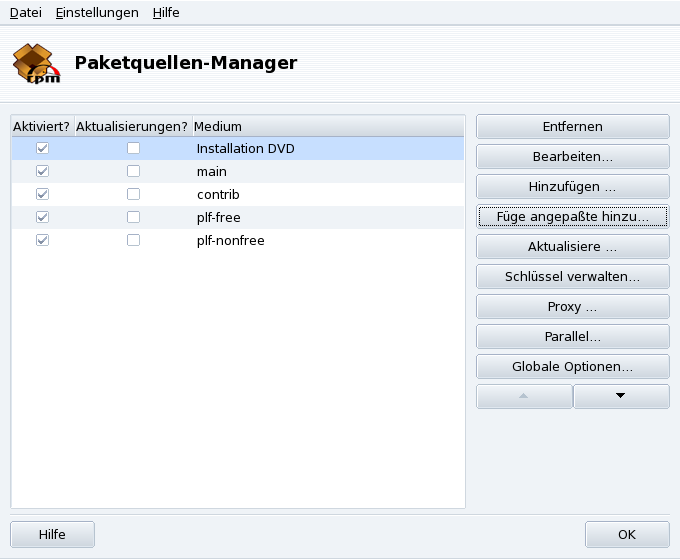Enable Aktualisierungen checkbox for contrib
Image resolution: width=680 pixels, height=560 pixels.
coord(133,194)
